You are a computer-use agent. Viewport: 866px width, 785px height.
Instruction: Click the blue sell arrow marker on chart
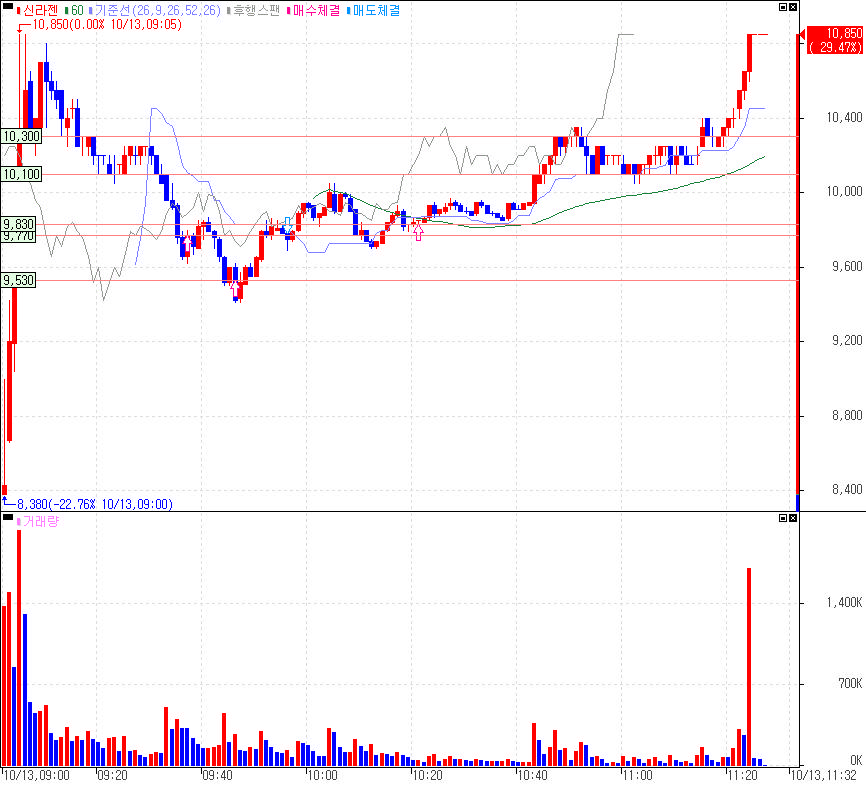click(288, 225)
